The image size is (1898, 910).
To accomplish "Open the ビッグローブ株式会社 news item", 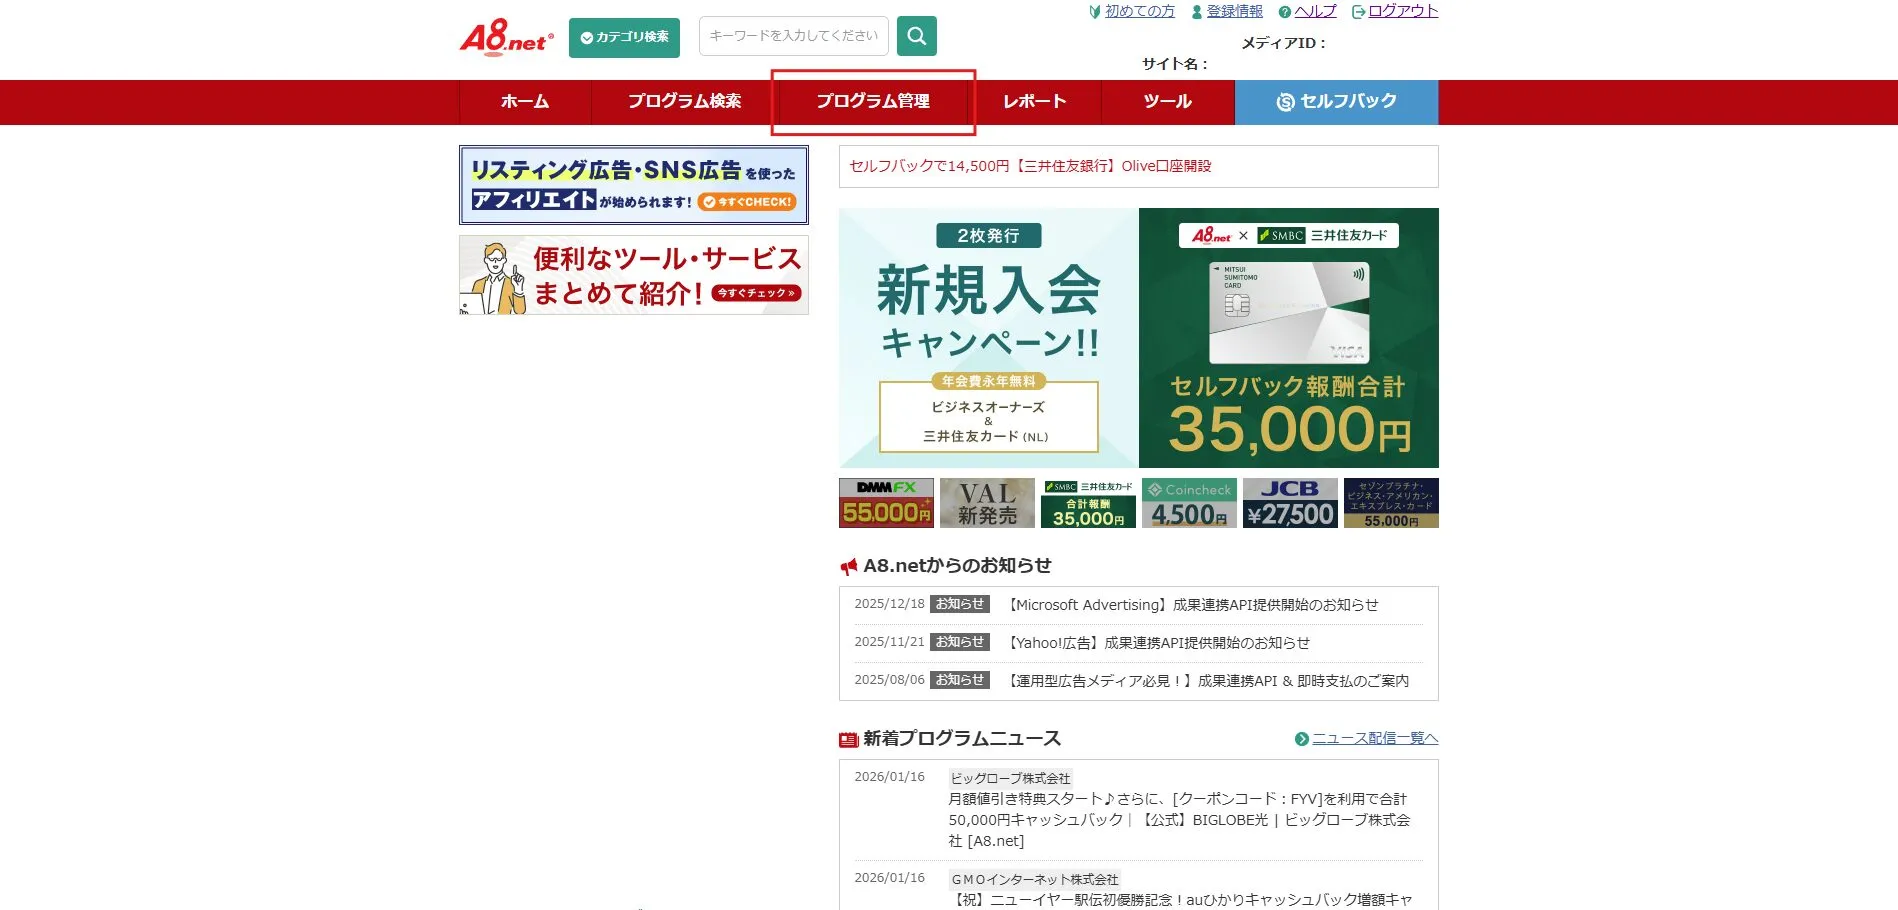I will click(1179, 820).
